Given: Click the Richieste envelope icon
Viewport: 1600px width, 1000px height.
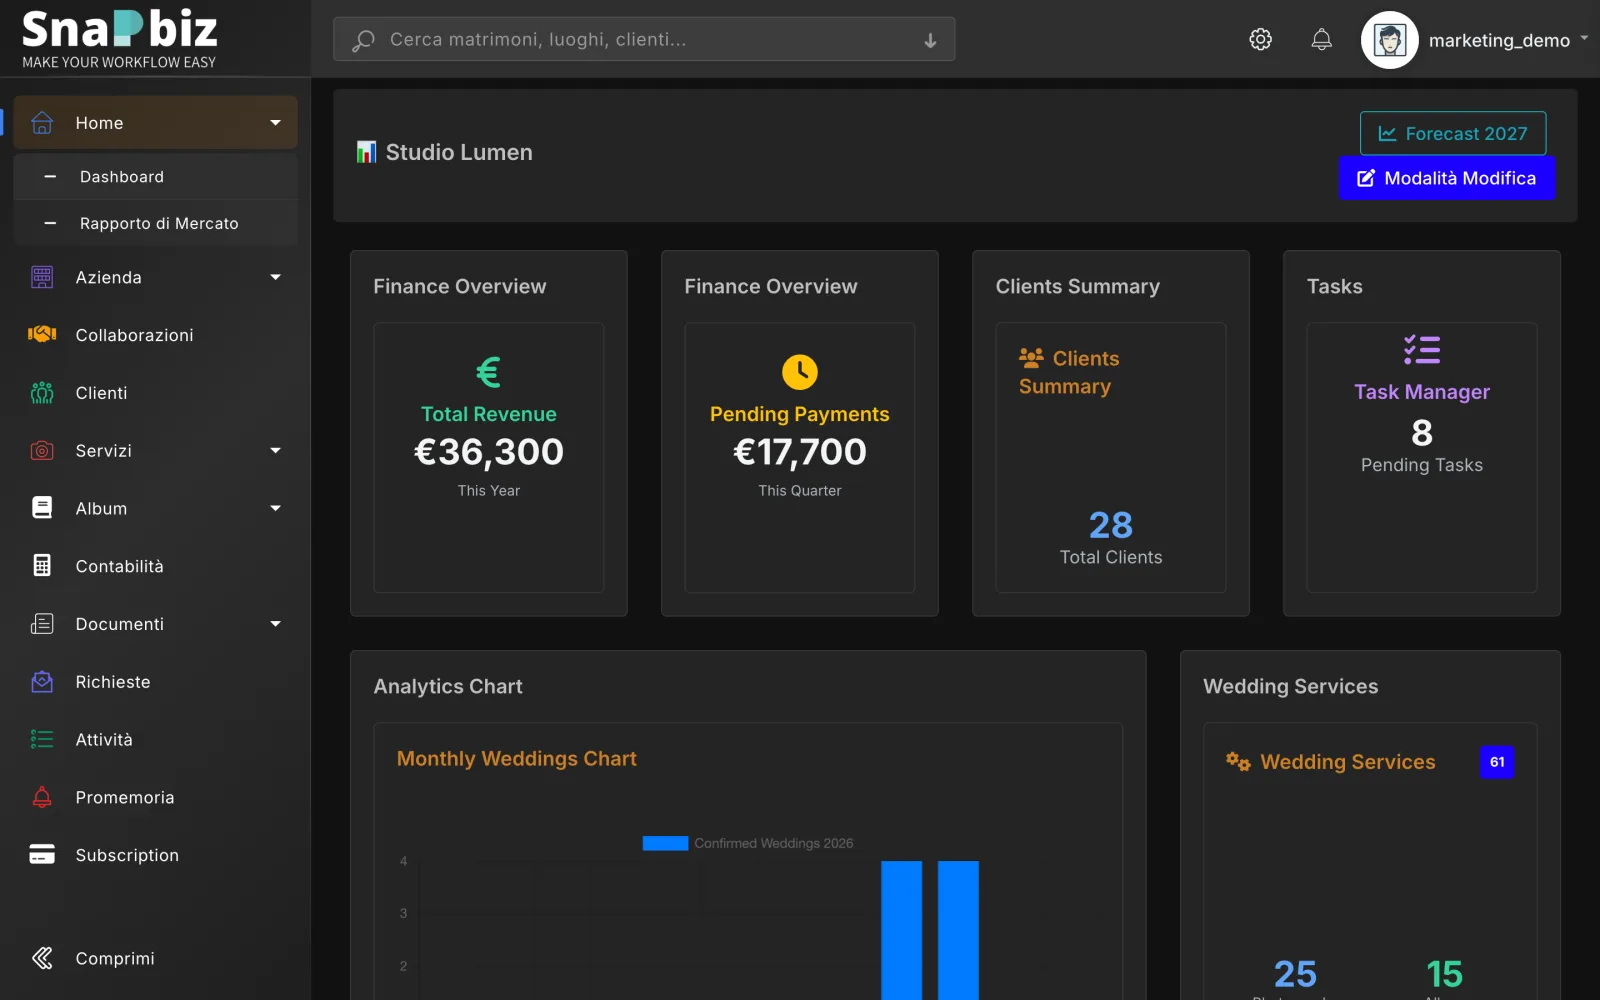Looking at the screenshot, I should click(x=42, y=682).
